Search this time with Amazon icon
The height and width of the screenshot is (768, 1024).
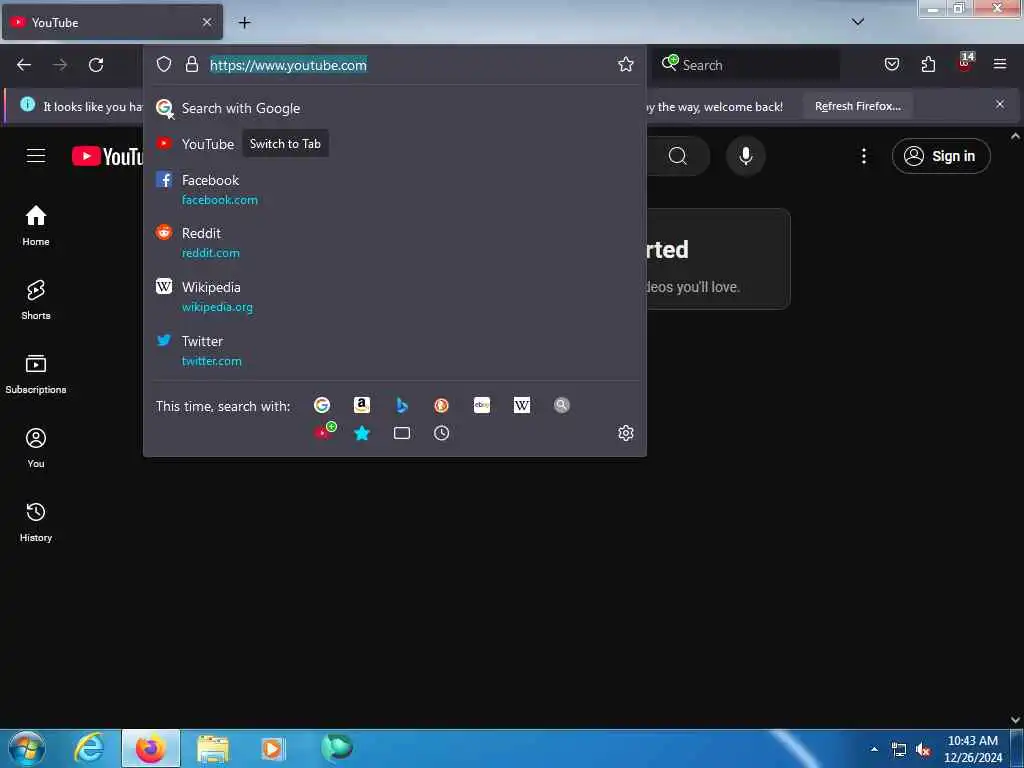click(362, 406)
